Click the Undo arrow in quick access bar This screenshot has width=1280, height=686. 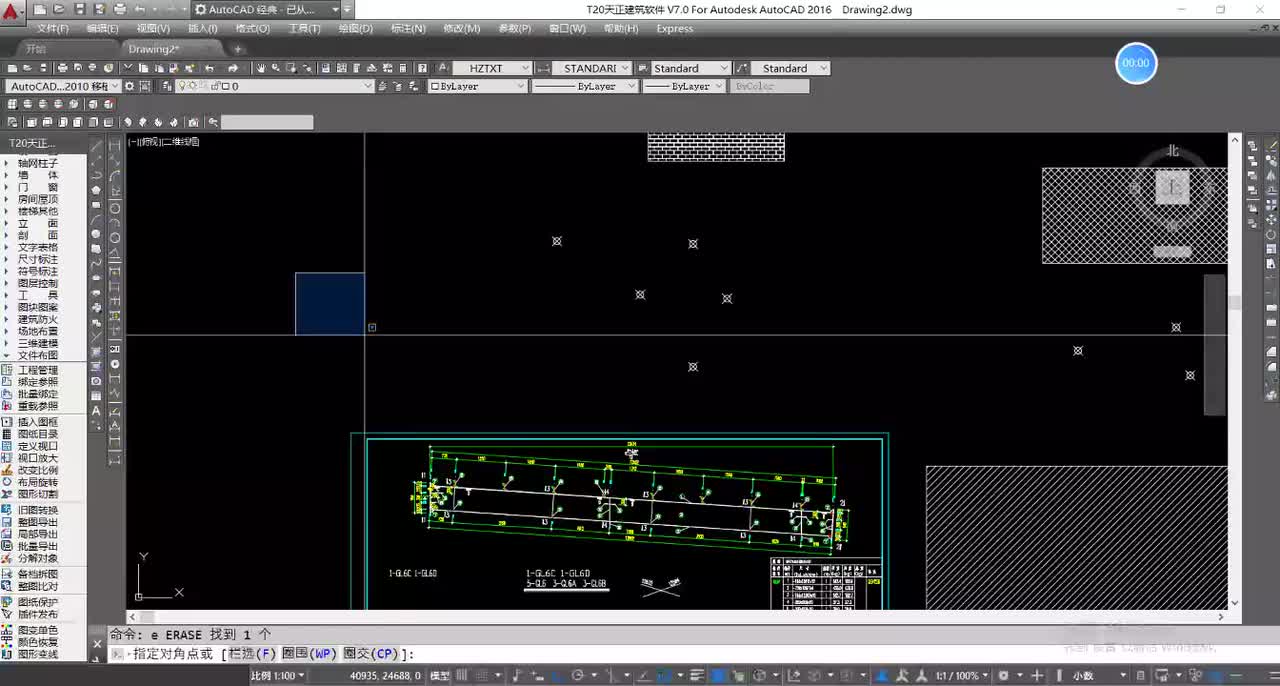[141, 9]
